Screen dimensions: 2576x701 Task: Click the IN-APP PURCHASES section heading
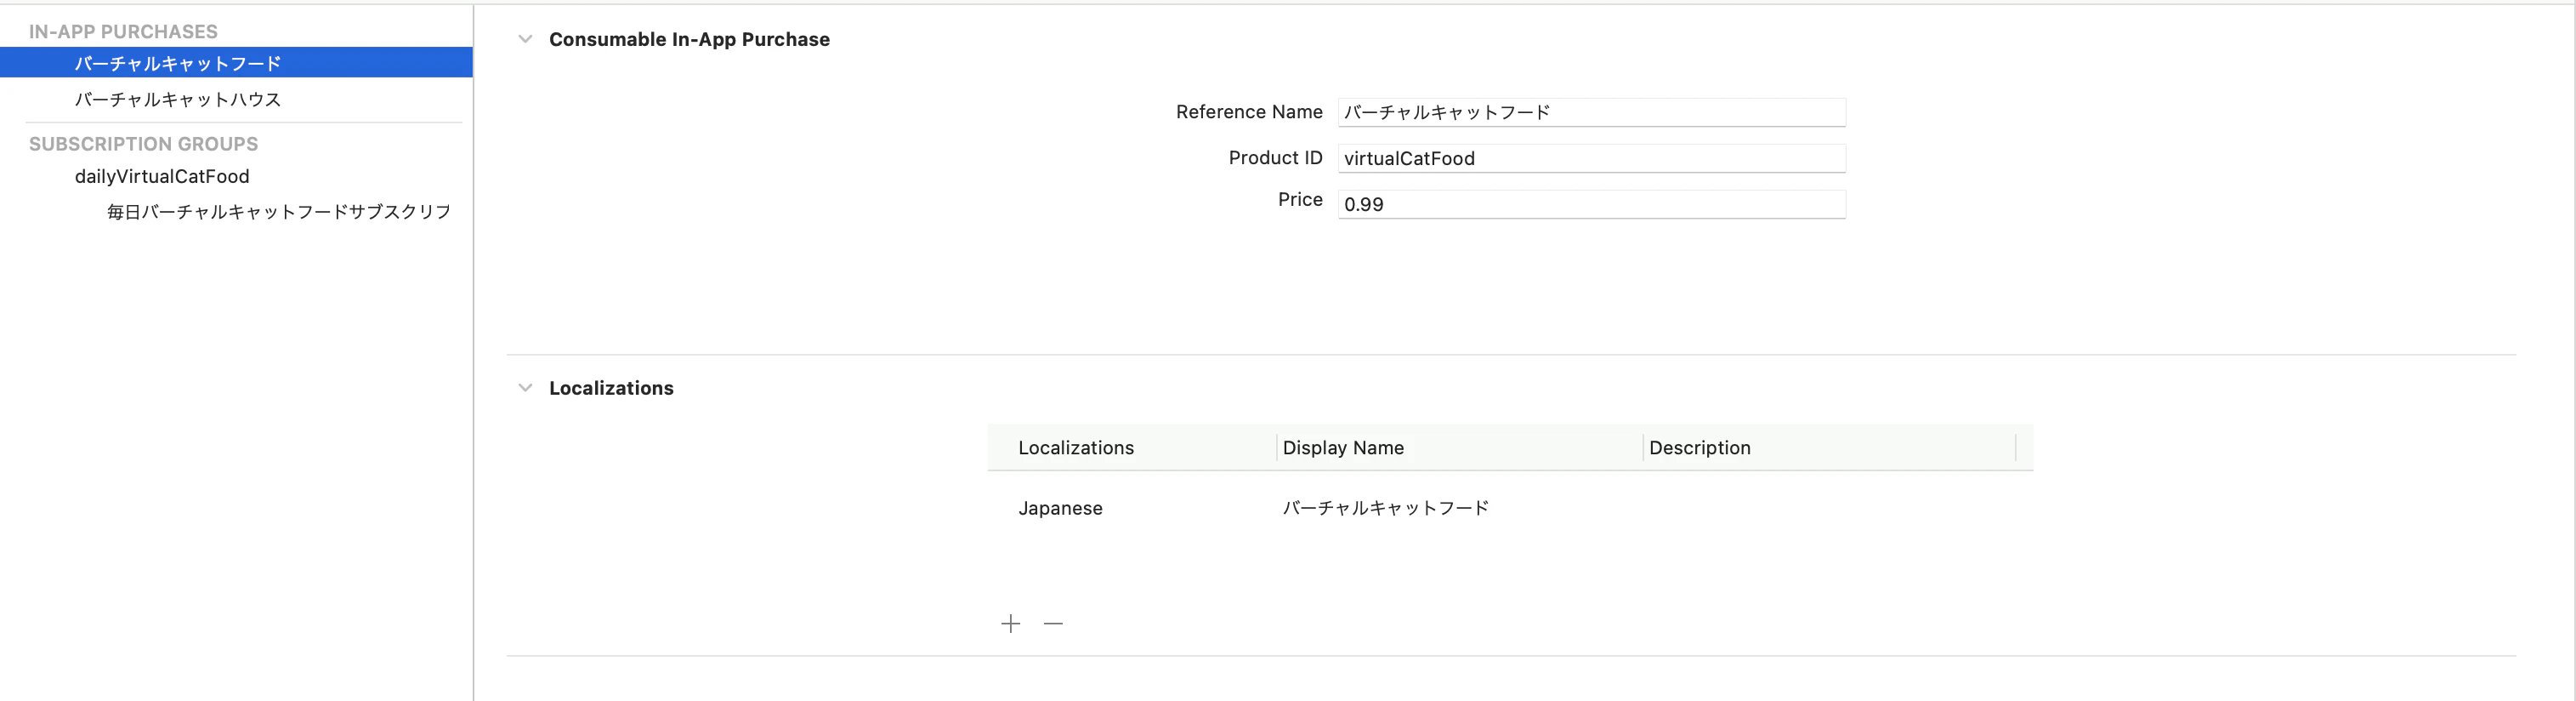pyautogui.click(x=123, y=31)
